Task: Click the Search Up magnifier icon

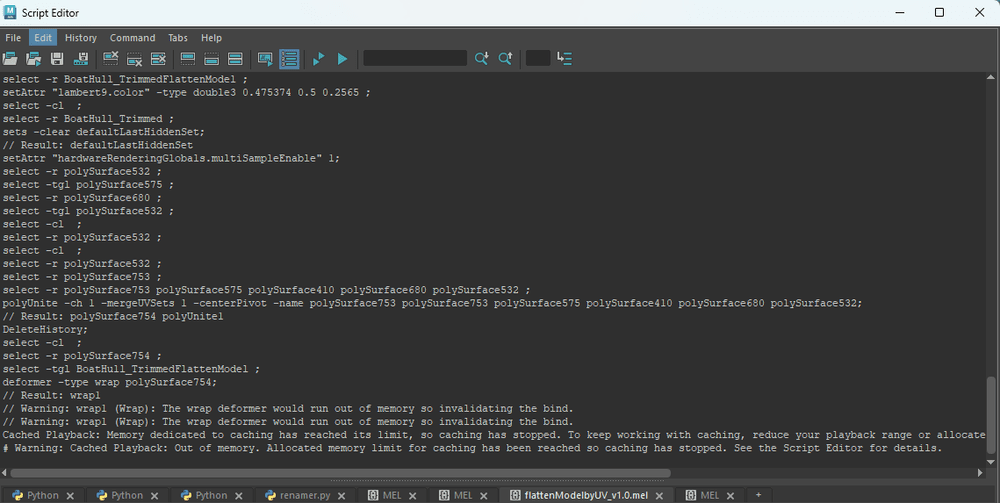Action: point(505,59)
